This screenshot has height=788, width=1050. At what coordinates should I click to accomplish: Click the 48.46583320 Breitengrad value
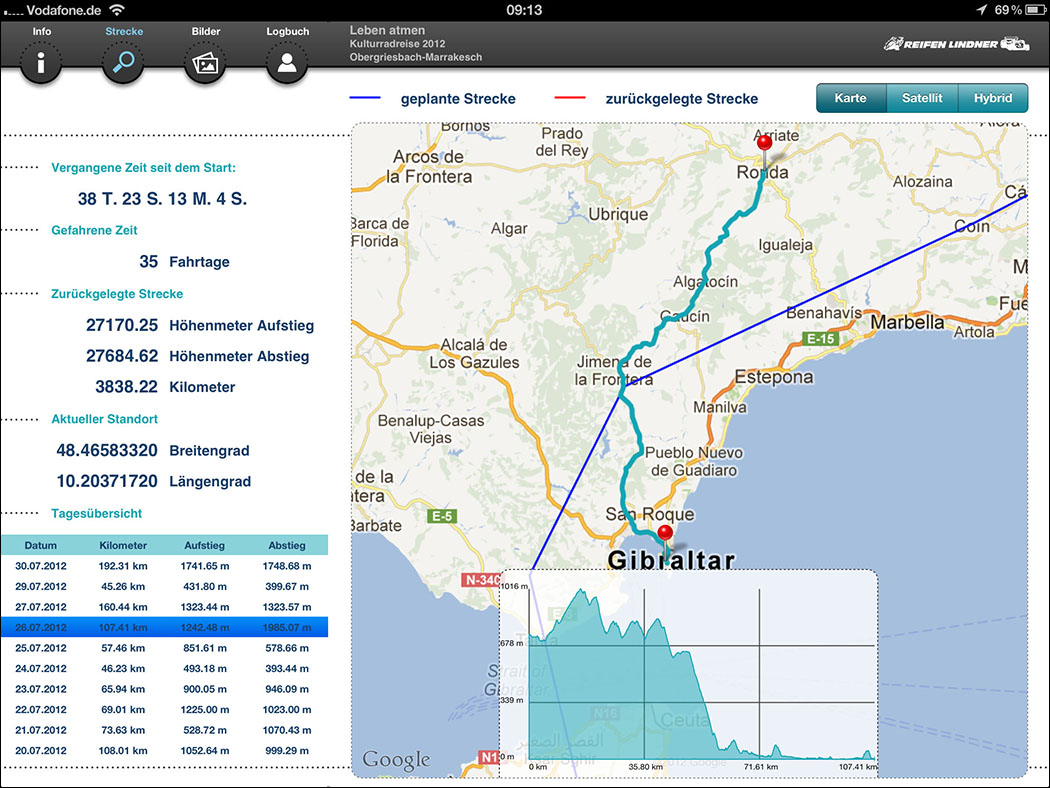[x=107, y=450]
